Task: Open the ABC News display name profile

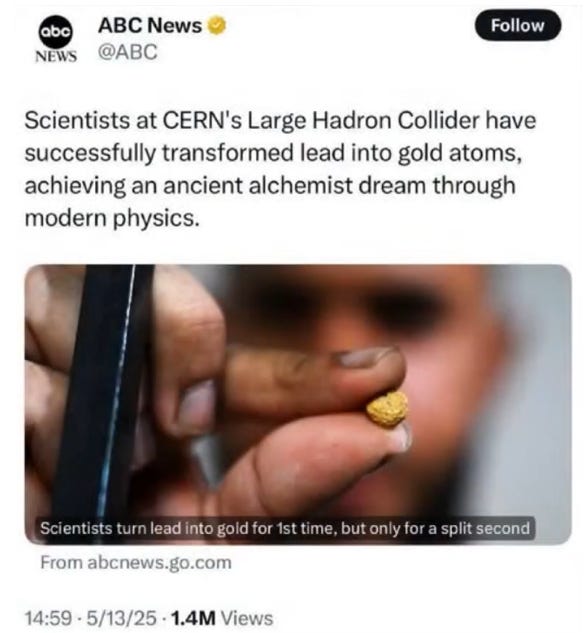Action: 150,25
